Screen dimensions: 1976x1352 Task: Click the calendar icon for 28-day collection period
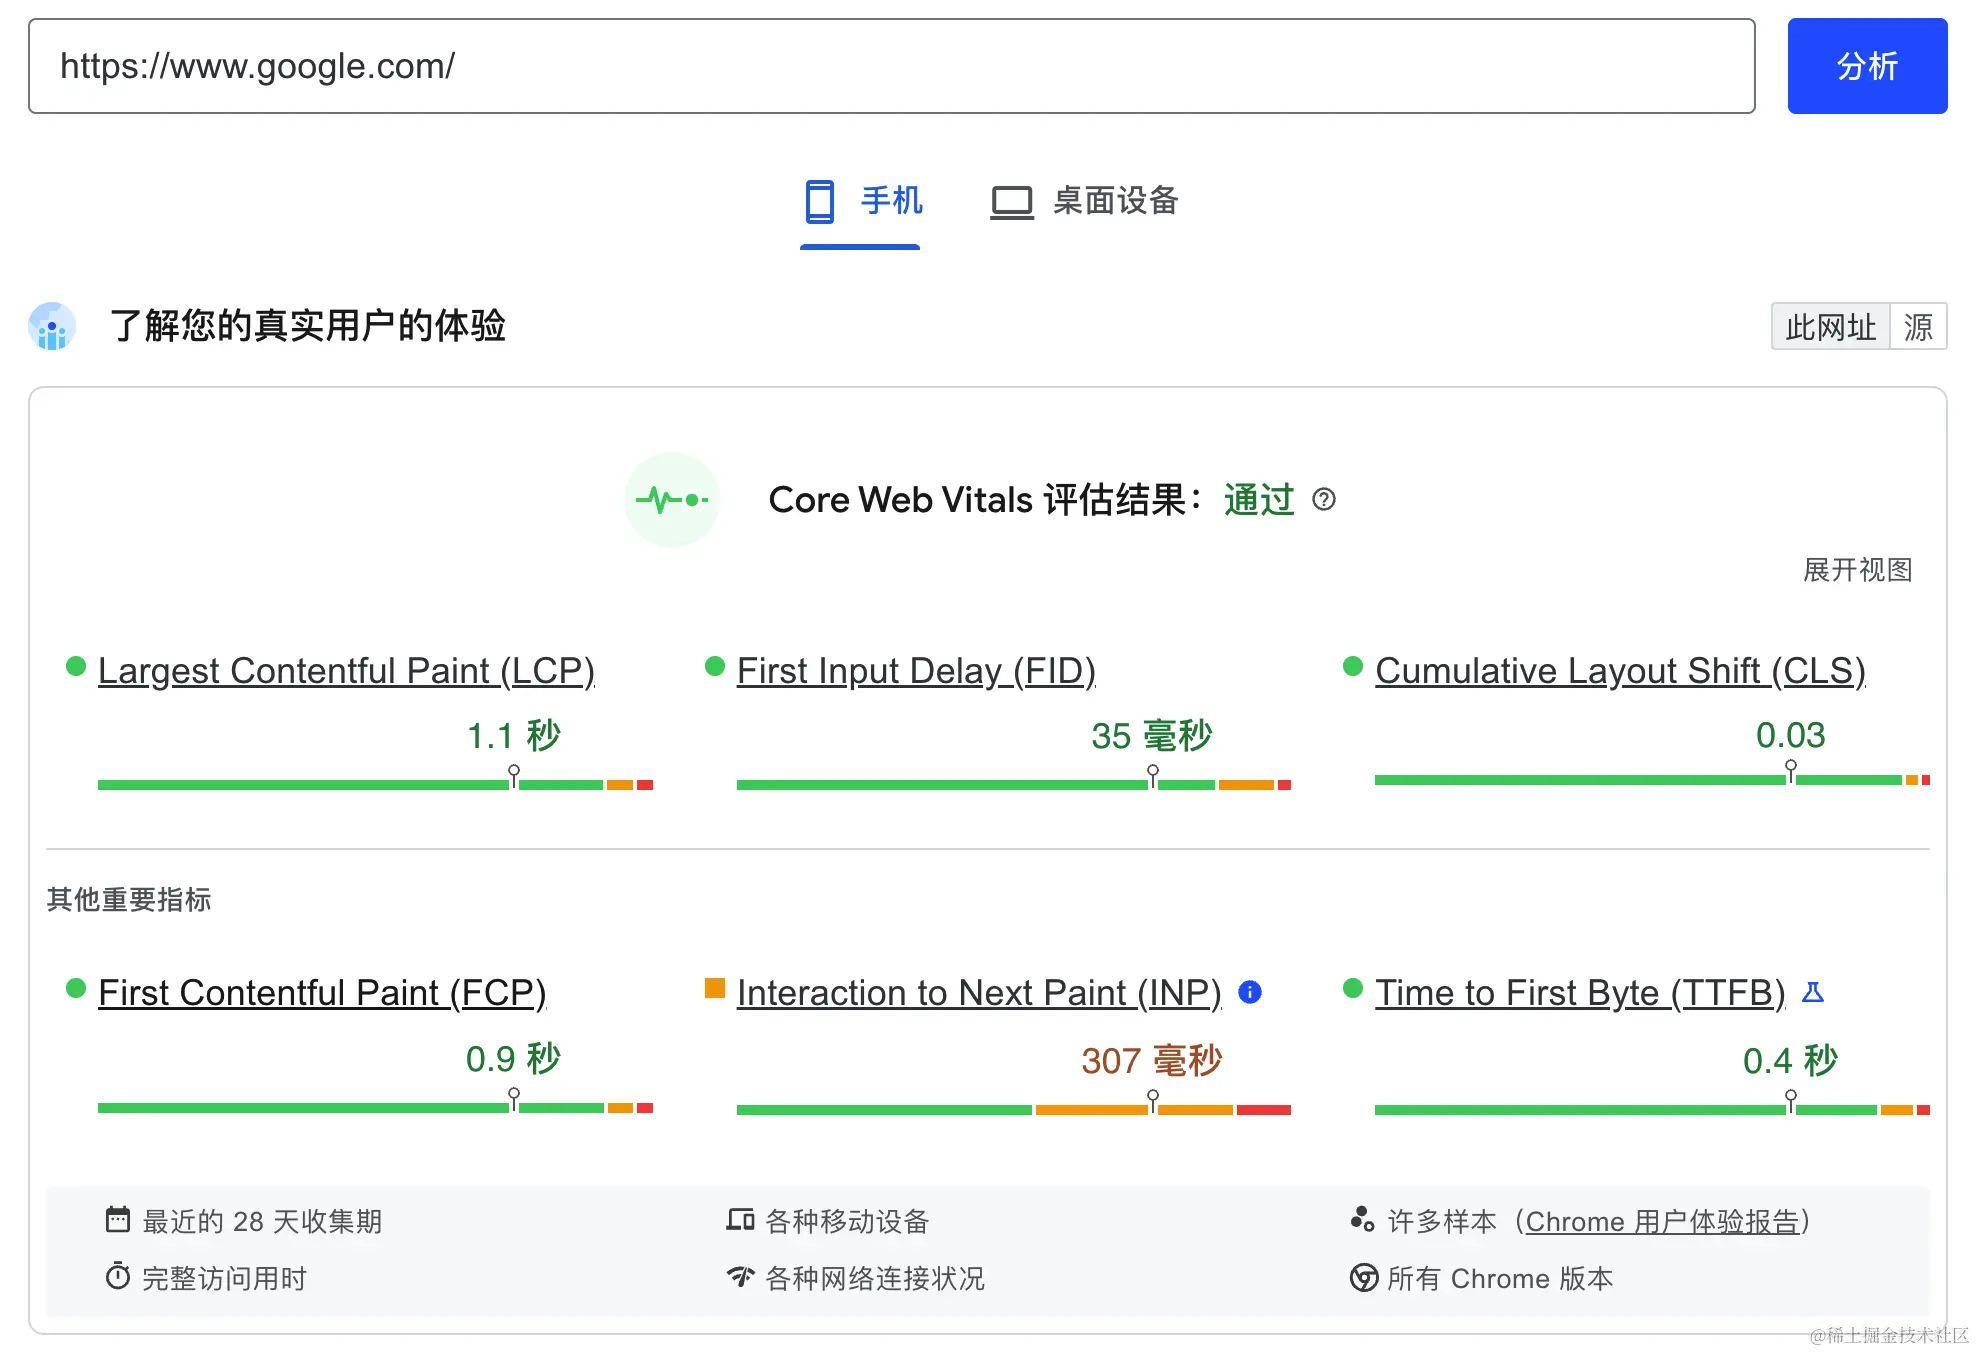pos(118,1219)
